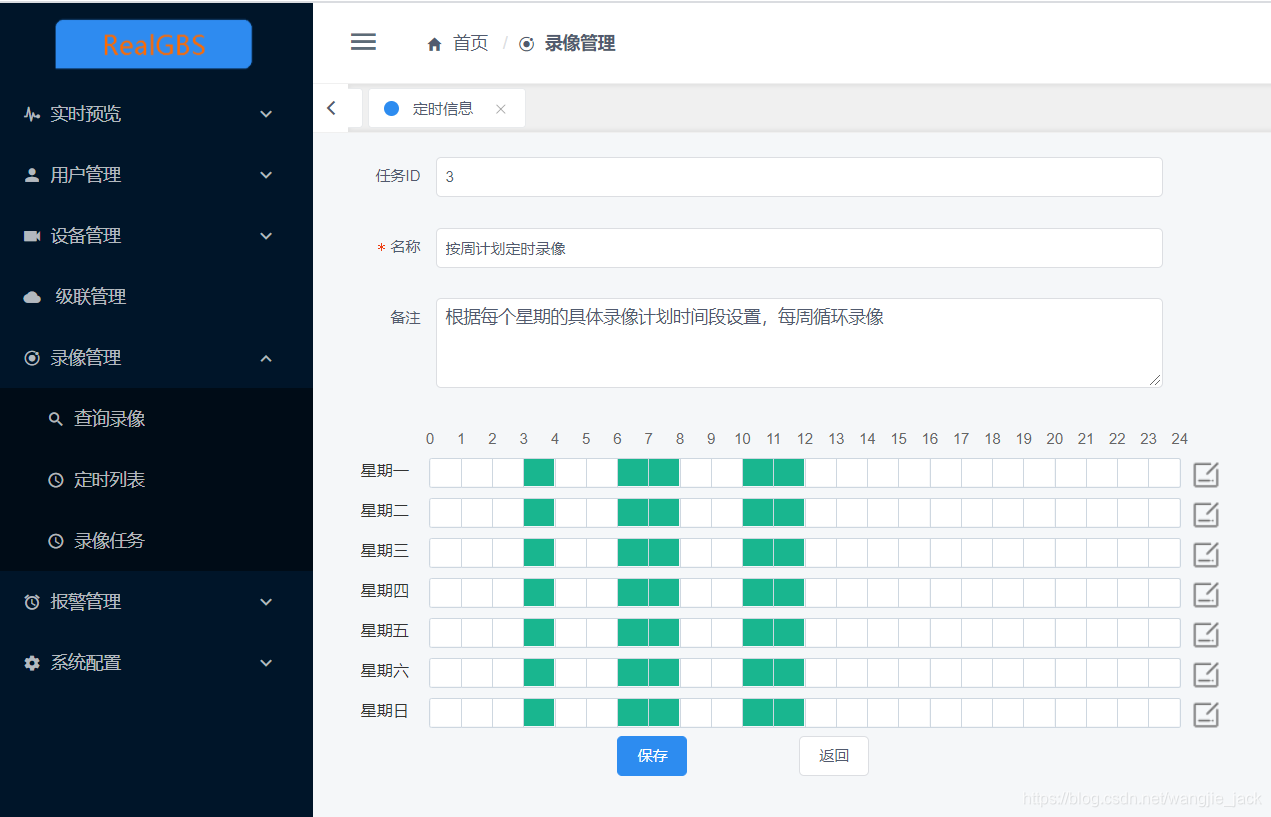The width and height of the screenshot is (1271, 817).
Task: Click the 实时预览 pulse icon
Action: [x=32, y=114]
